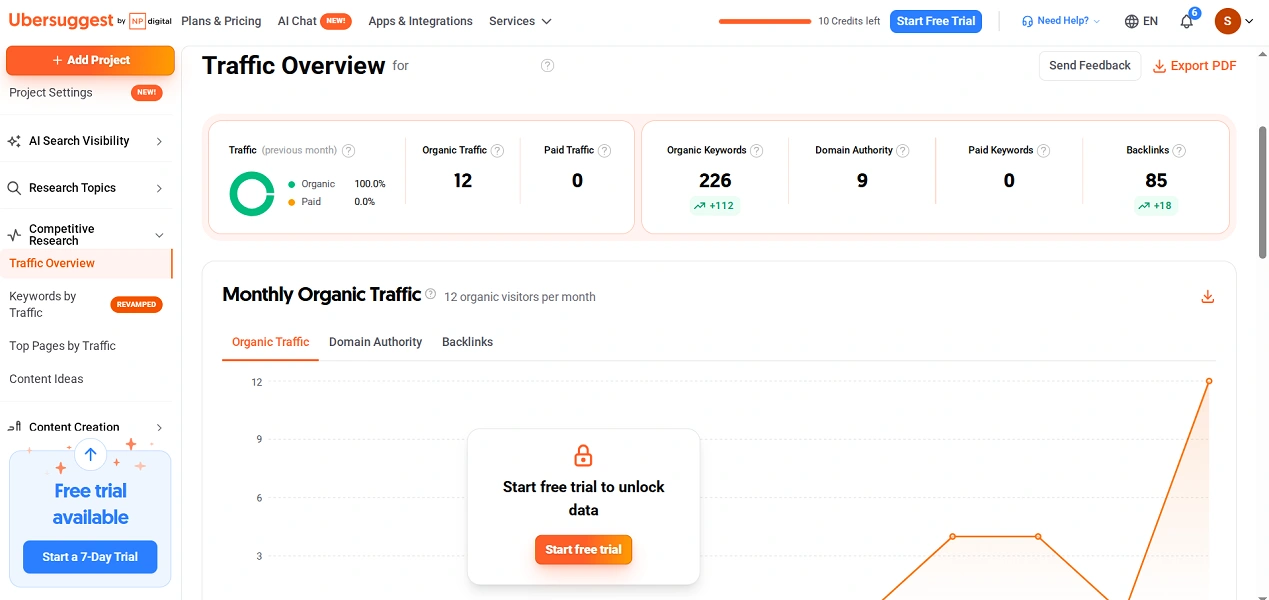Click Send Feedback button
Image resolution: width=1269 pixels, height=600 pixels.
tap(1090, 66)
